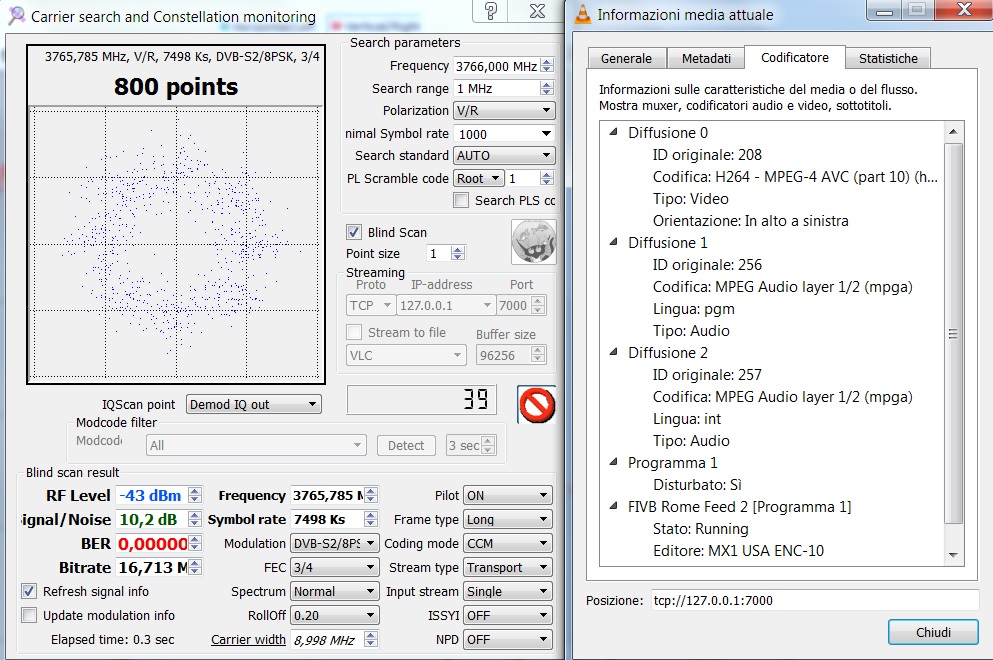Open the Search standard AUTO dropdown
Viewport: 993px width, 660px height.
coord(504,156)
